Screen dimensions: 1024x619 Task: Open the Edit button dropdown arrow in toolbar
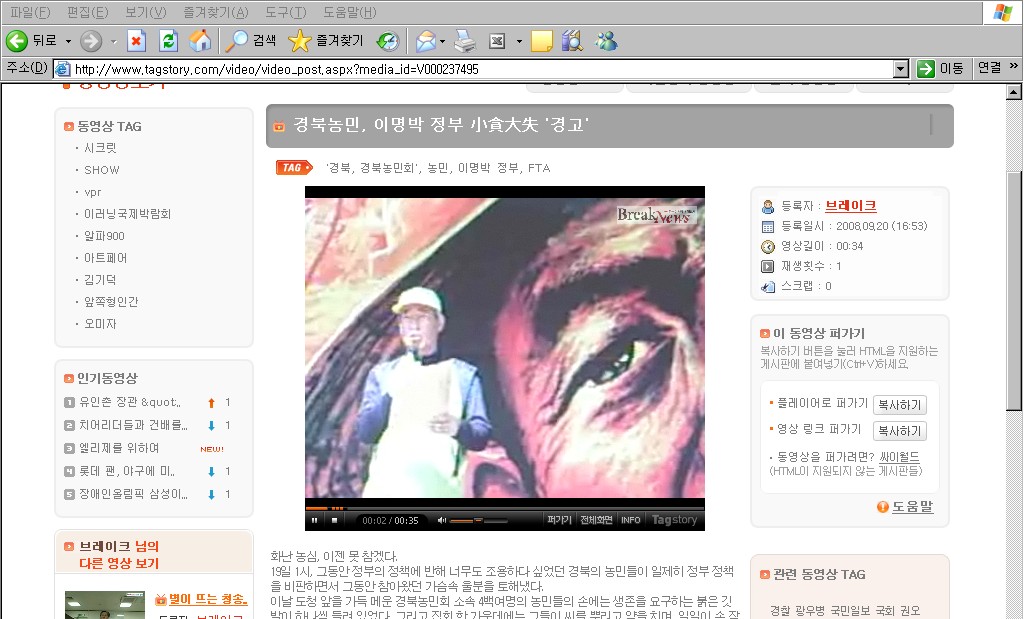518,41
